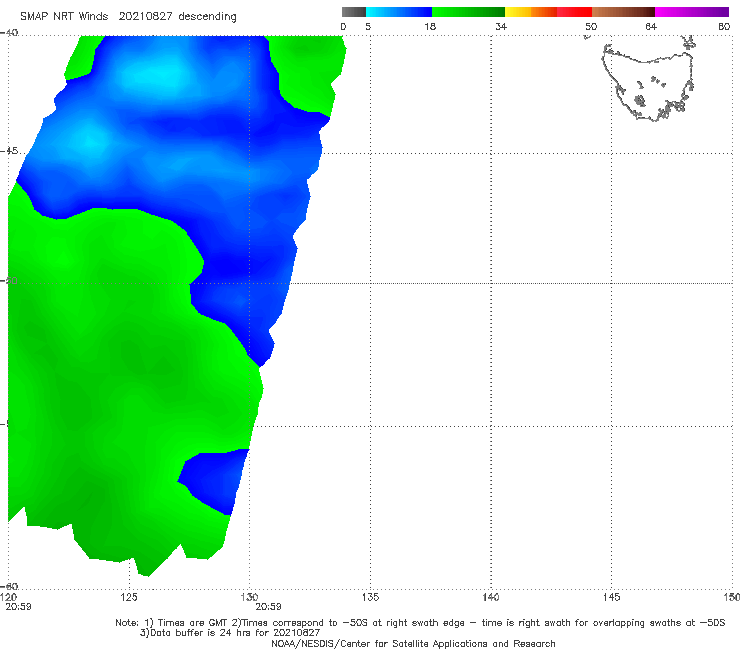The height and width of the screenshot is (650, 740).
Task: Select the gray 0–5 segment of color scale
Action: (x=354, y=12)
